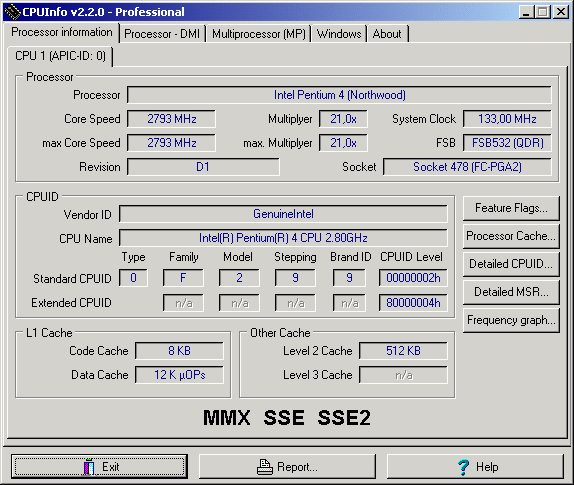Switch to the Processor - DMI tab

click(x=162, y=34)
